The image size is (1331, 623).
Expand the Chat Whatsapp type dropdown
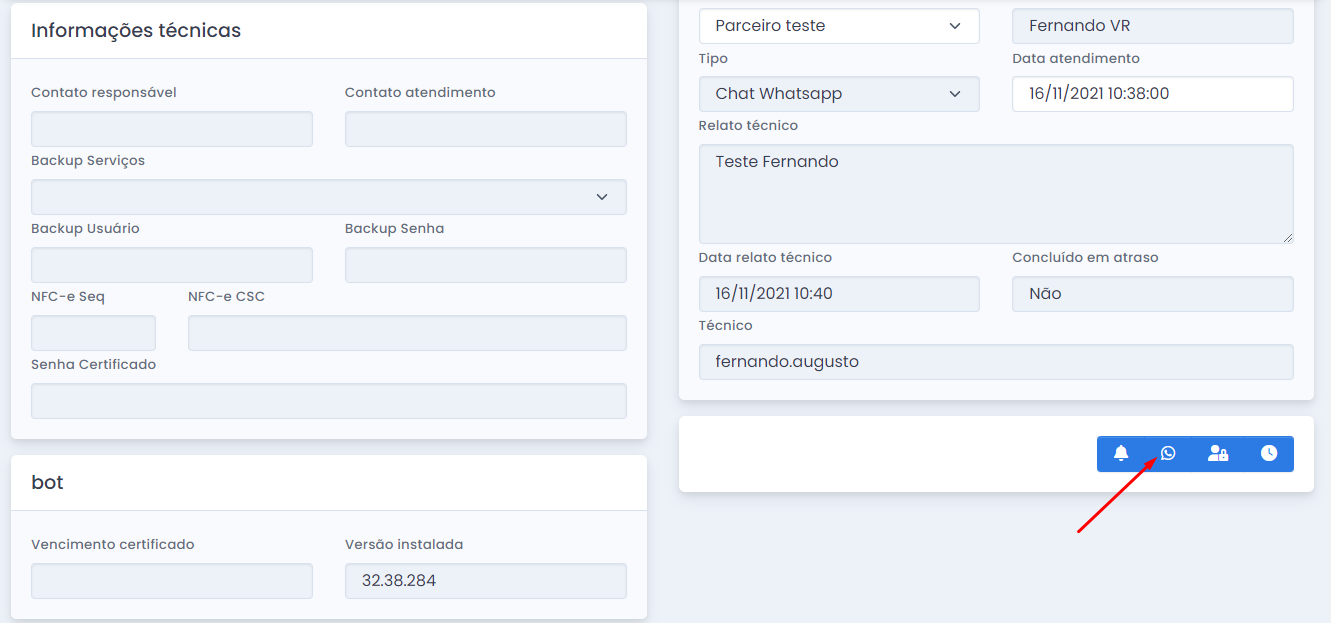[x=838, y=94]
